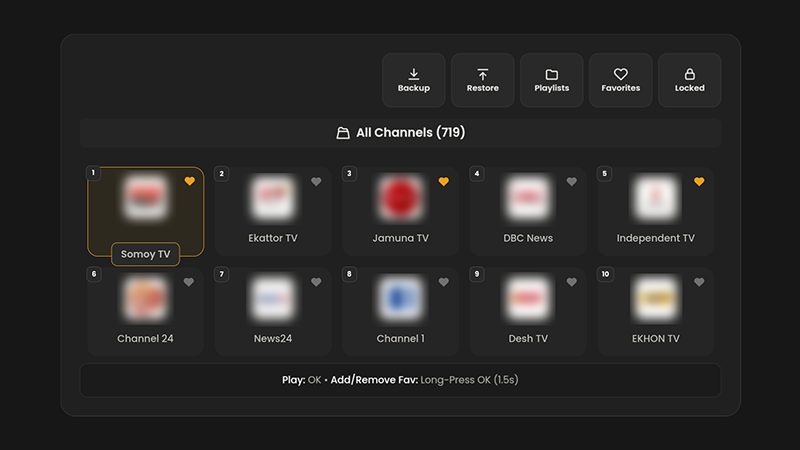Viewport: 800px width, 450px height.
Task: Toggle favorite heart on Ekattor TV
Action: 316,181
